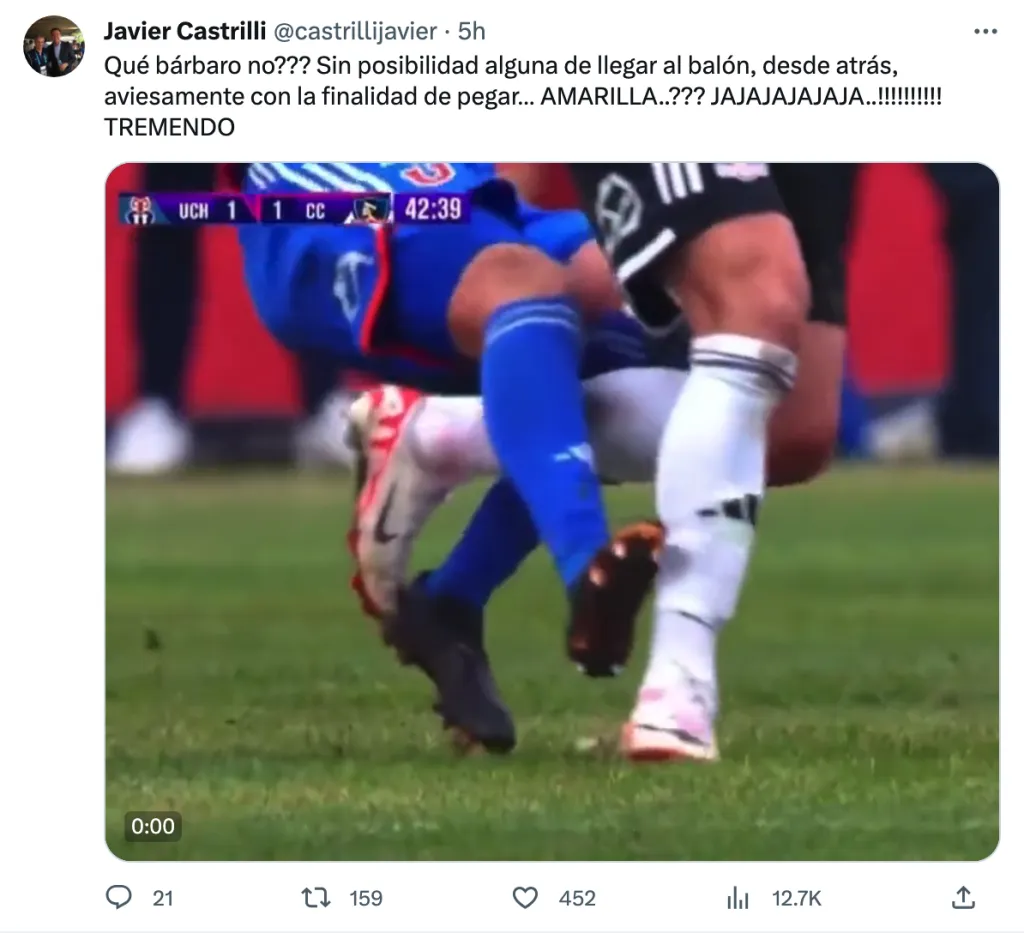Click the 452 likes count
Image resolution: width=1024 pixels, height=933 pixels.
pos(577,898)
